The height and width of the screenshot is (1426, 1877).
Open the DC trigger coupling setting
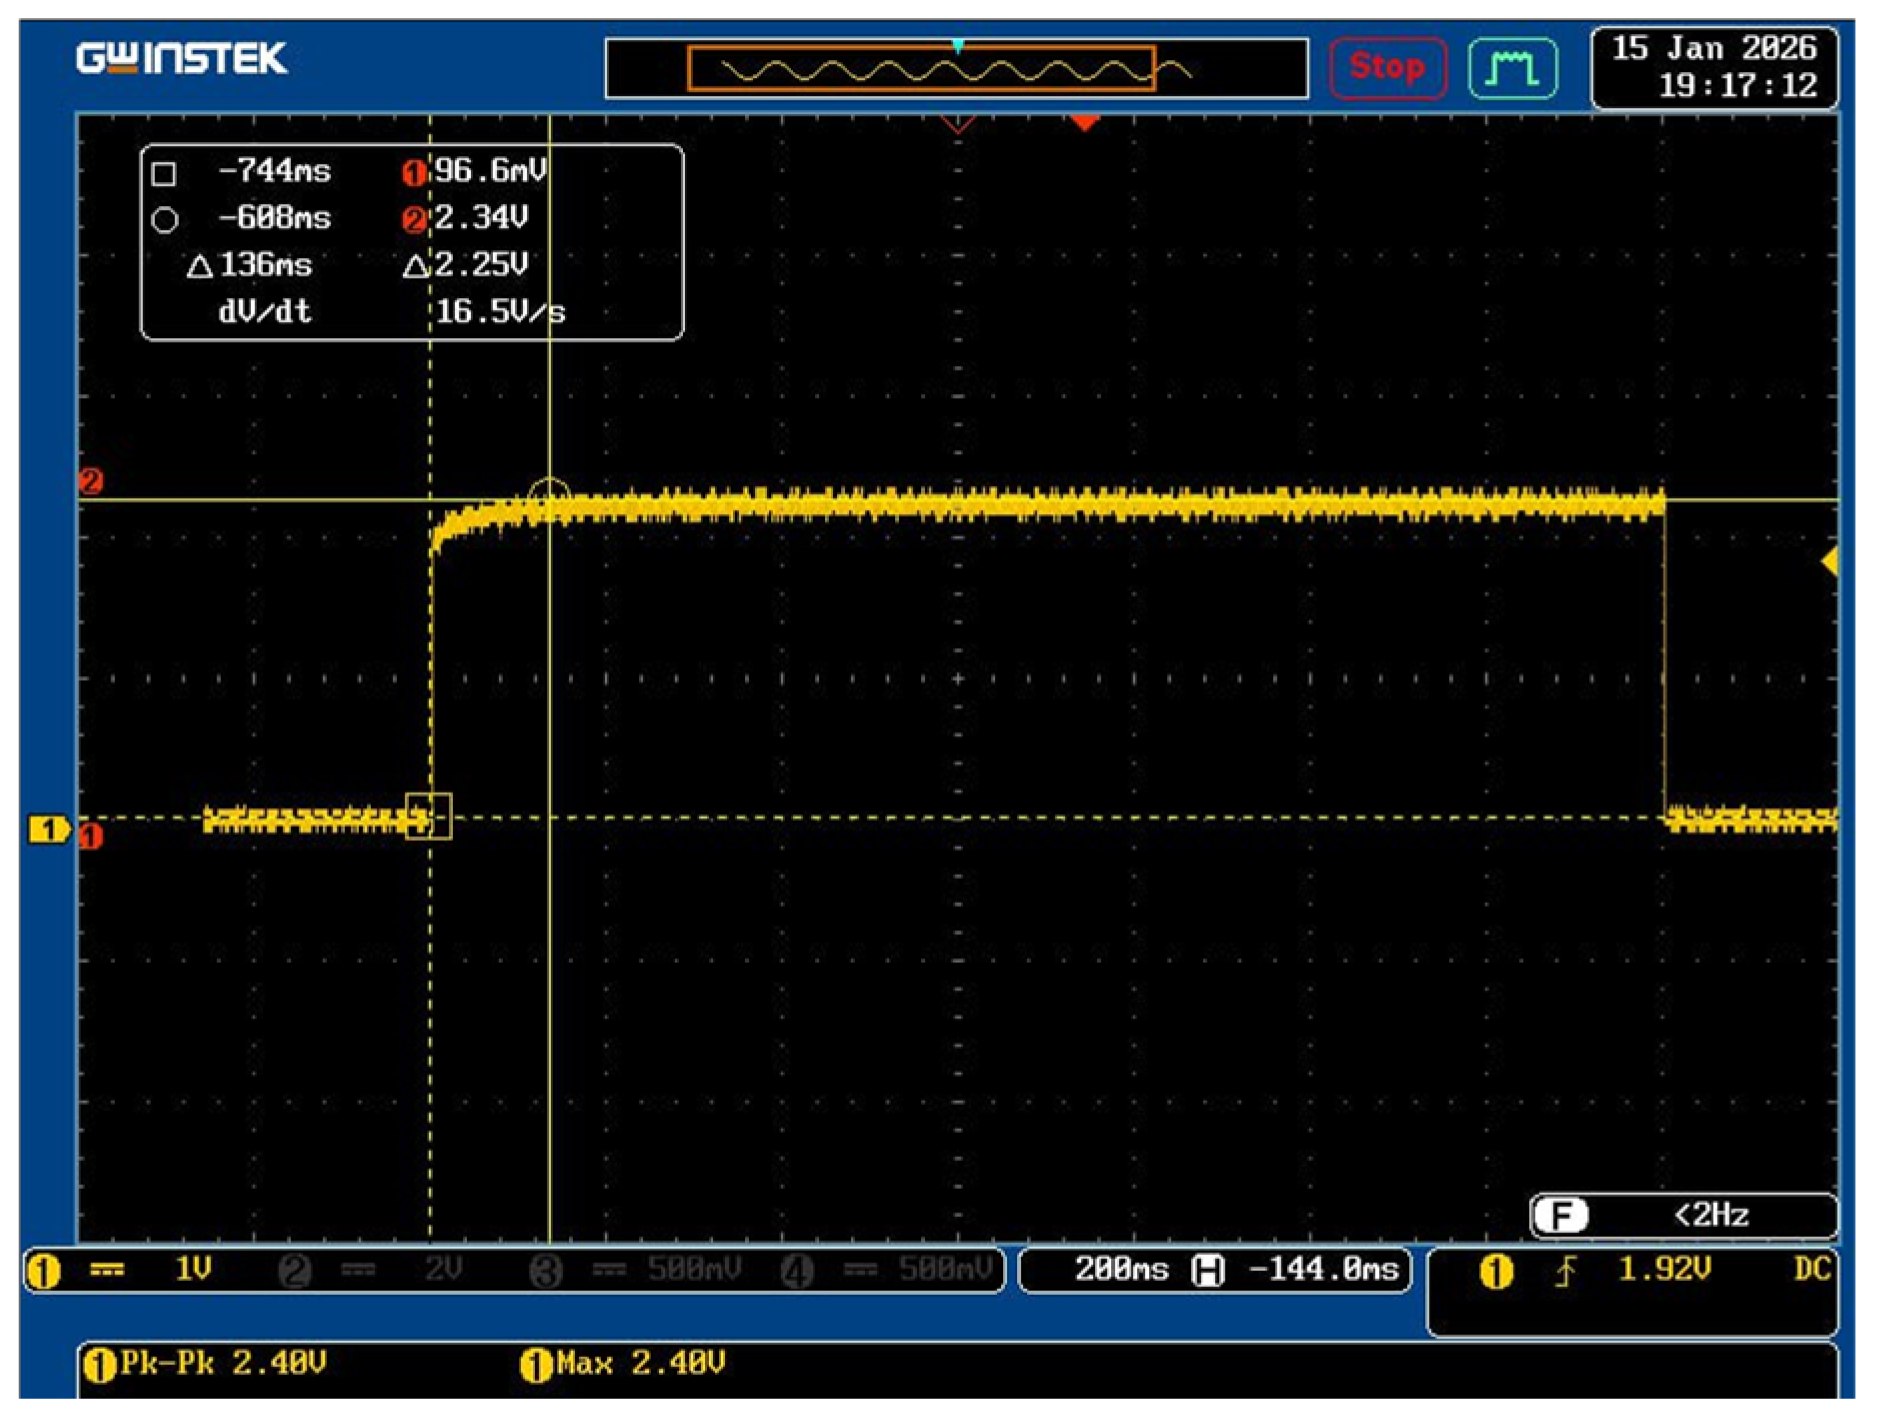[x=1810, y=1270]
